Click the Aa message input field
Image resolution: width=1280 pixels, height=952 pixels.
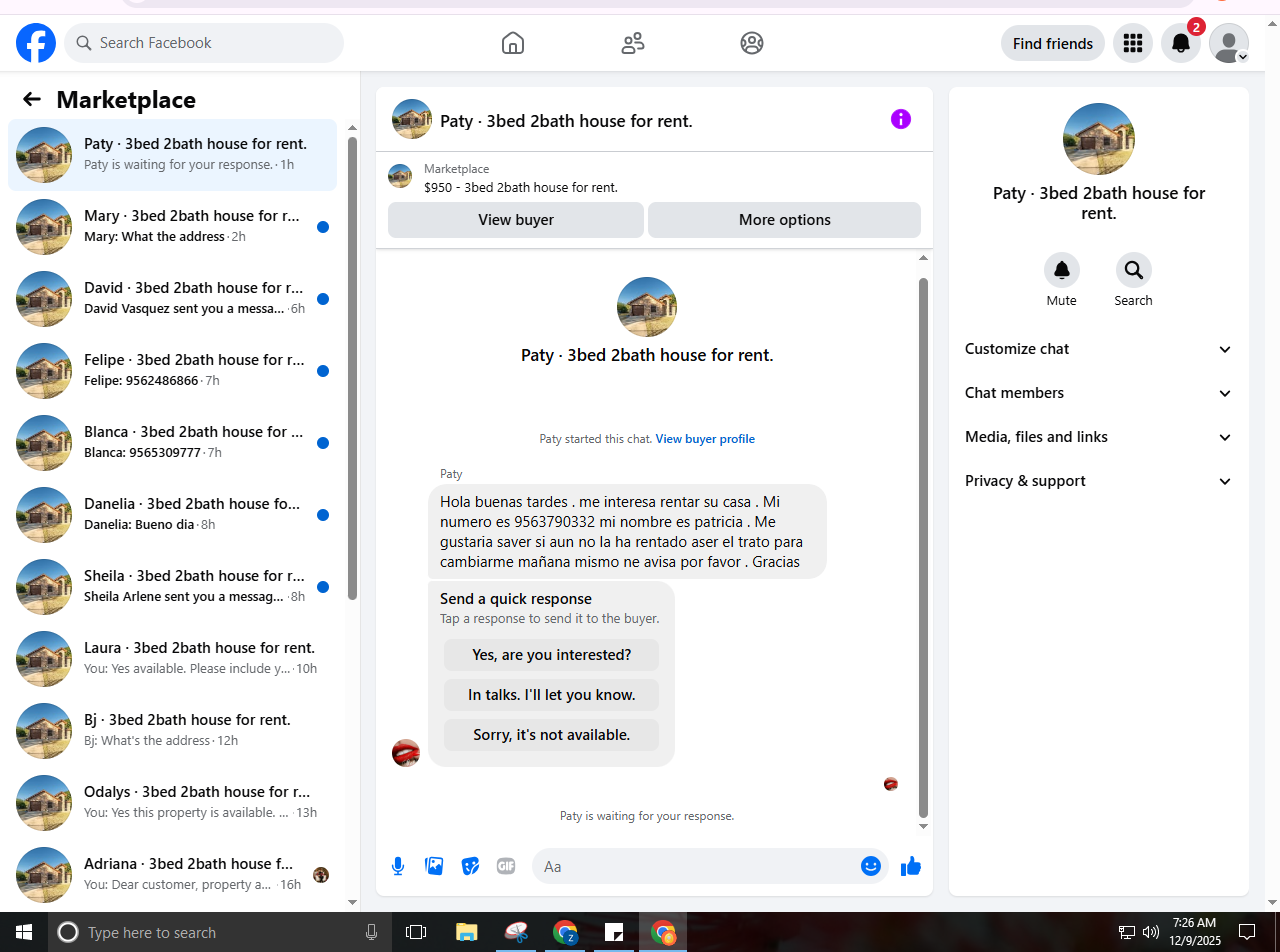tap(695, 866)
